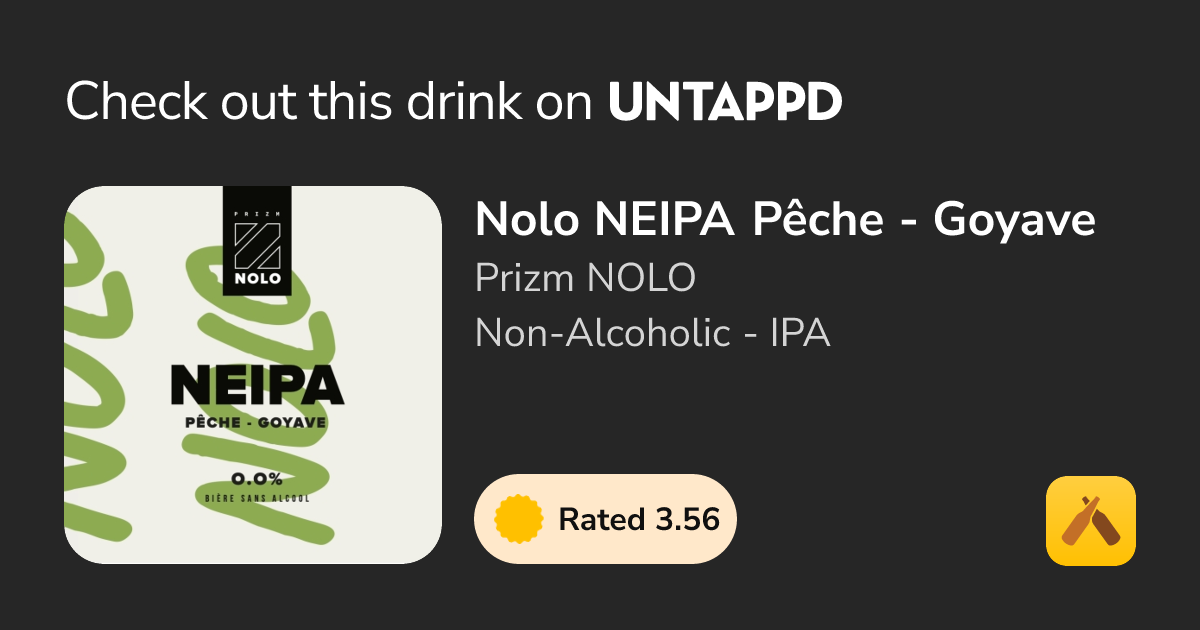Image resolution: width=1200 pixels, height=630 pixels.
Task: Click the 0.0% alcohol figure on the label
Action: click(x=255, y=478)
